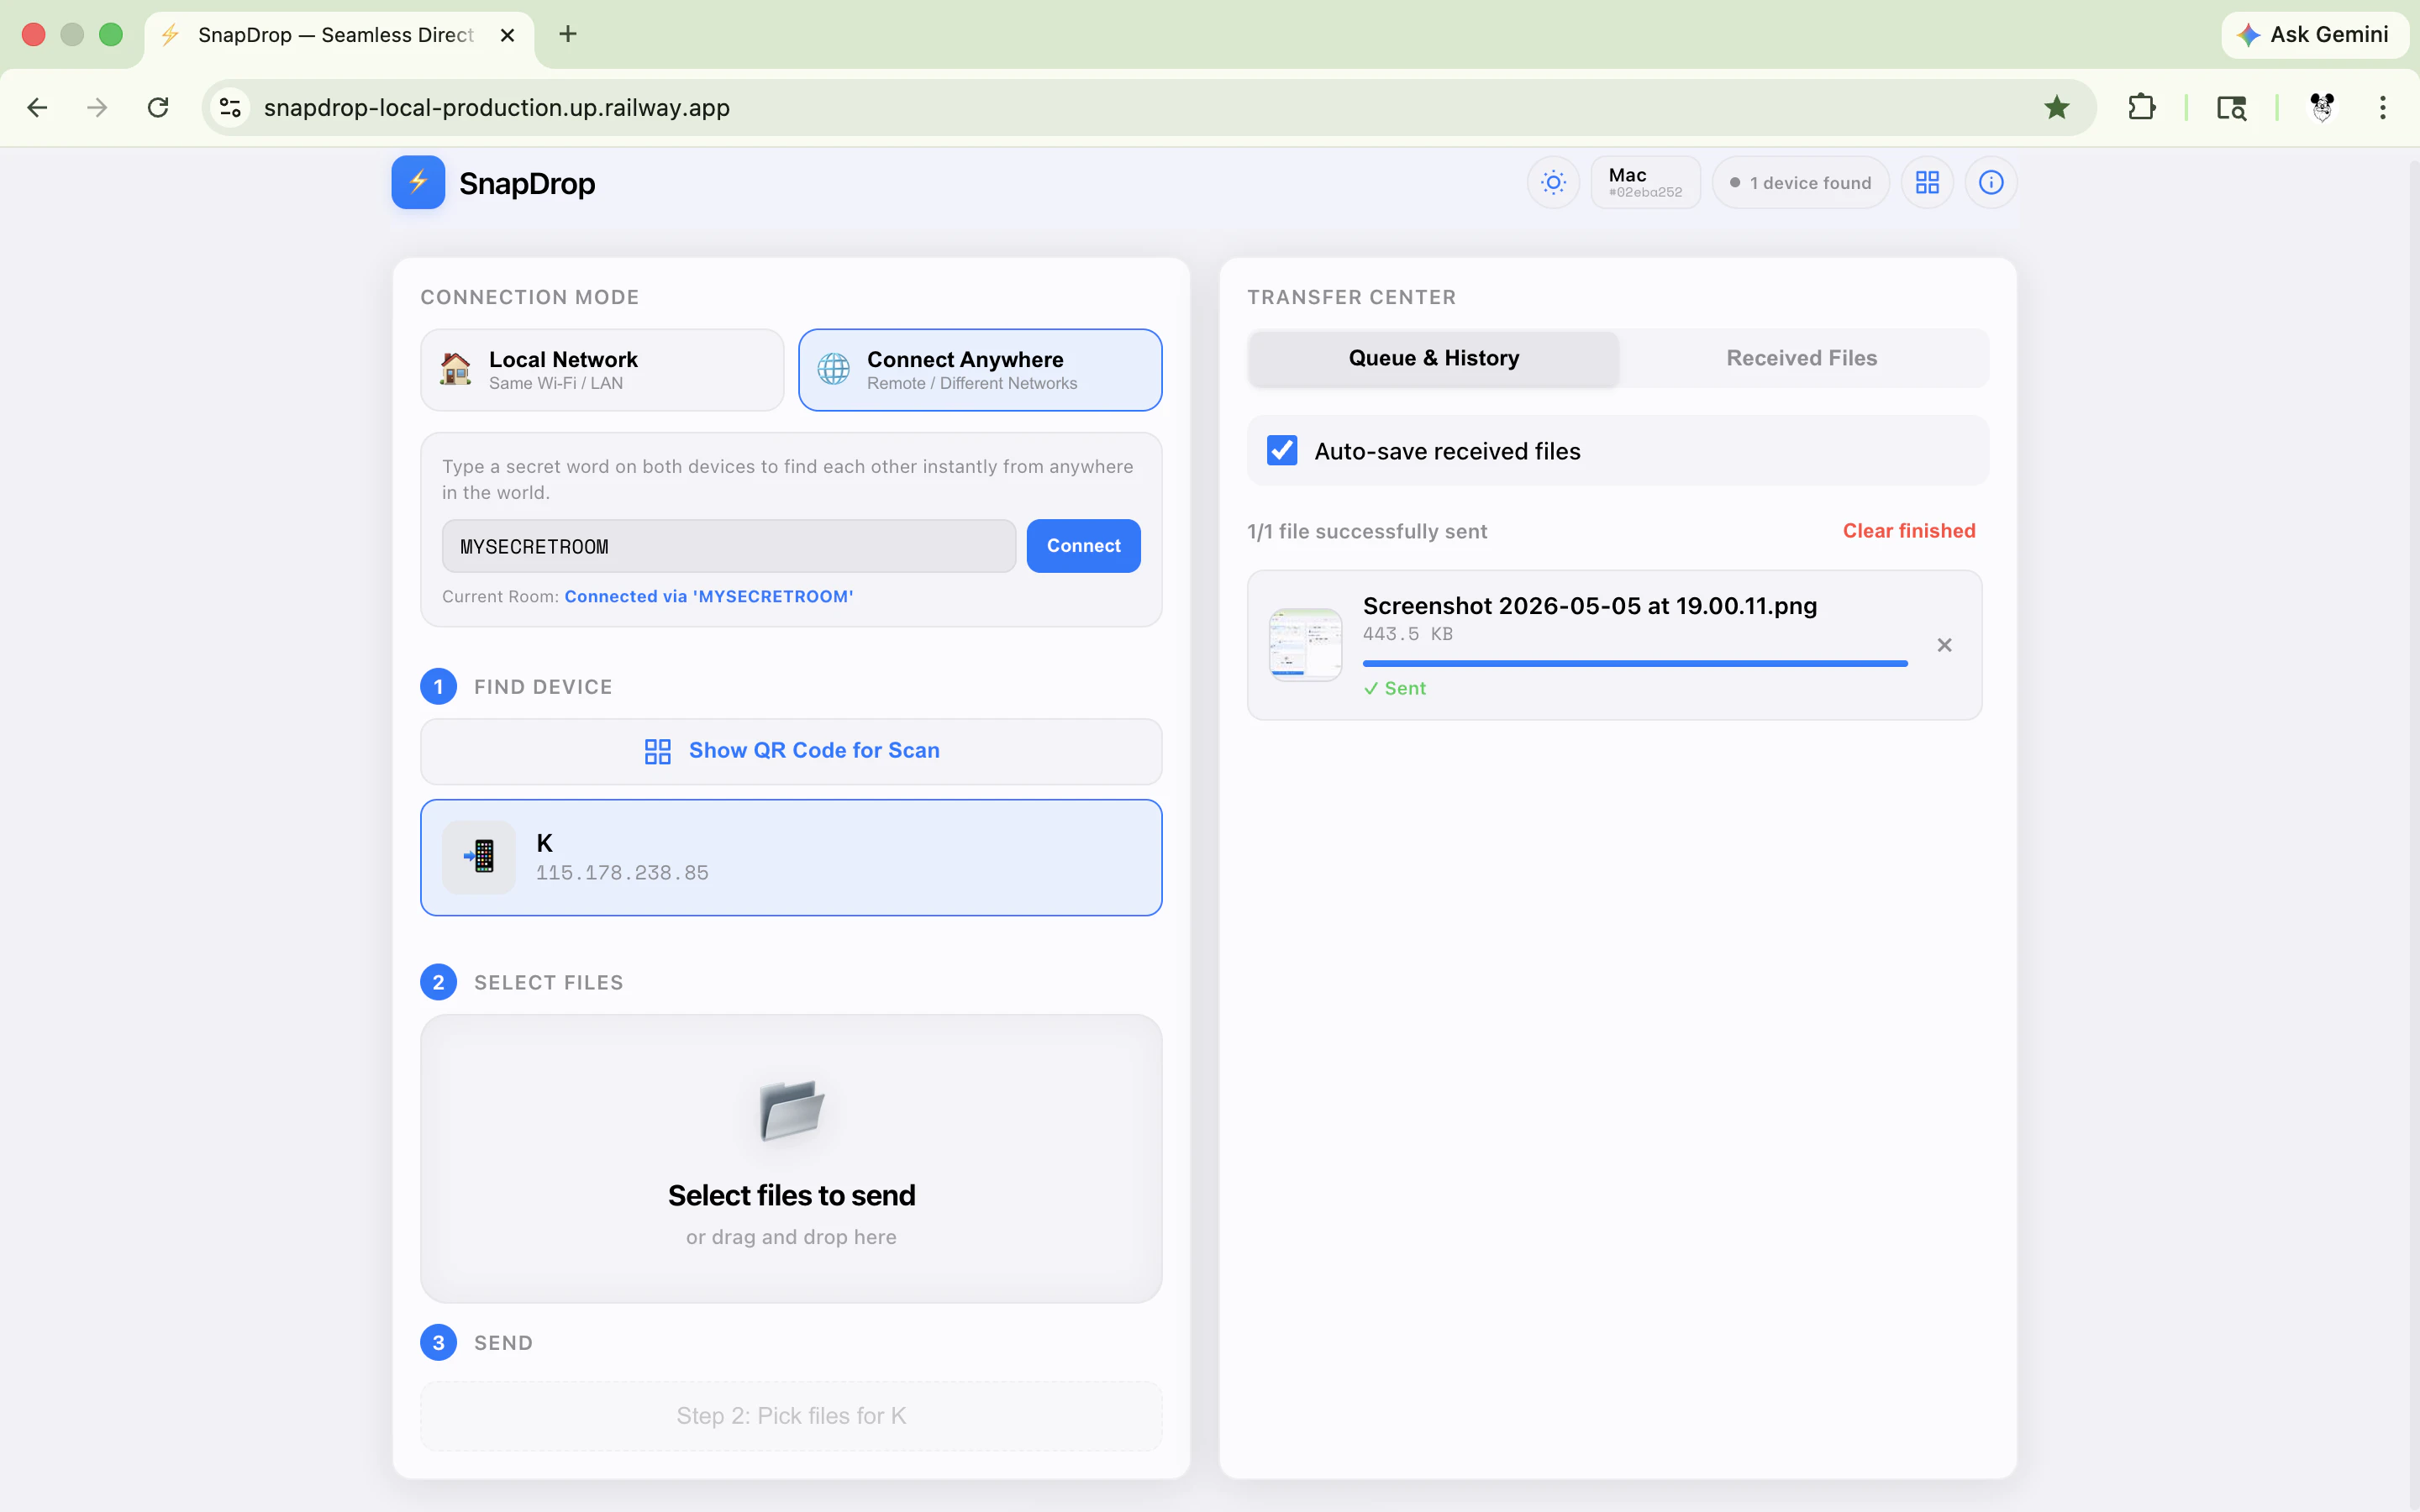The width and height of the screenshot is (2420, 1512).
Task: Click the step 1 FIND DEVICE badge
Action: pos(438,687)
